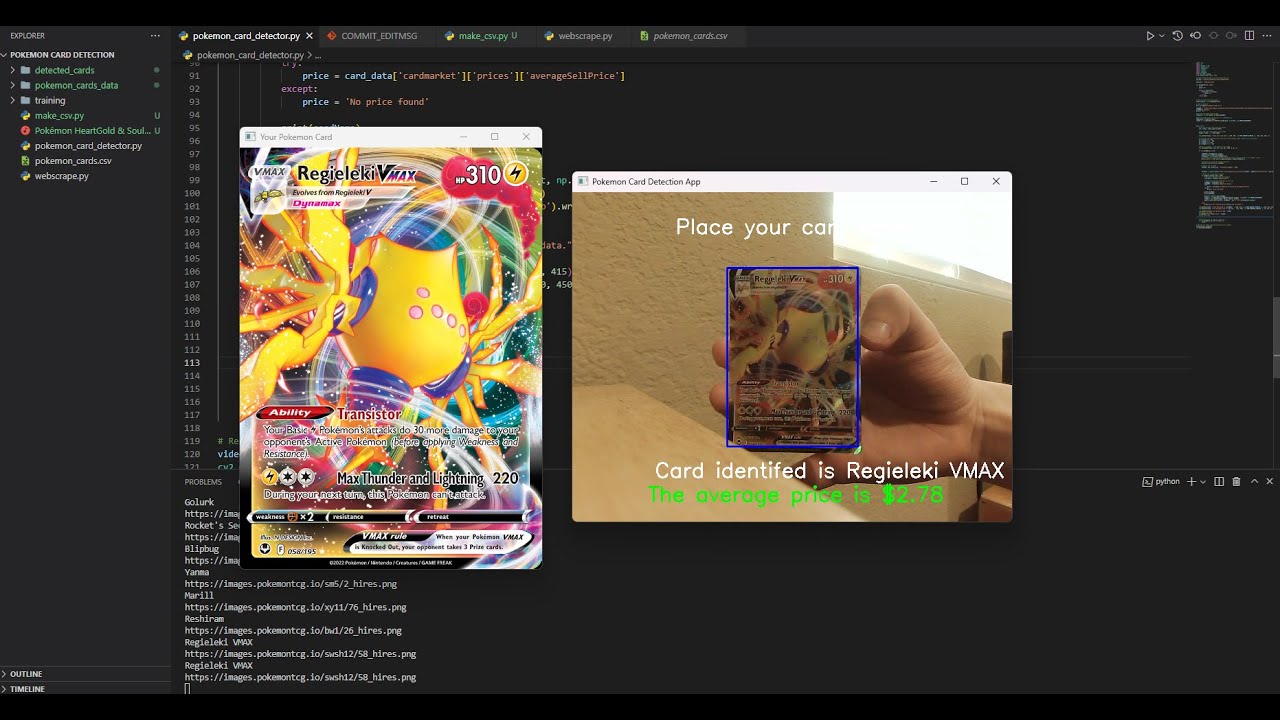Open Explorer Views and More Actions ellipsis
Image resolution: width=1280 pixels, height=720 pixels.
tap(155, 35)
